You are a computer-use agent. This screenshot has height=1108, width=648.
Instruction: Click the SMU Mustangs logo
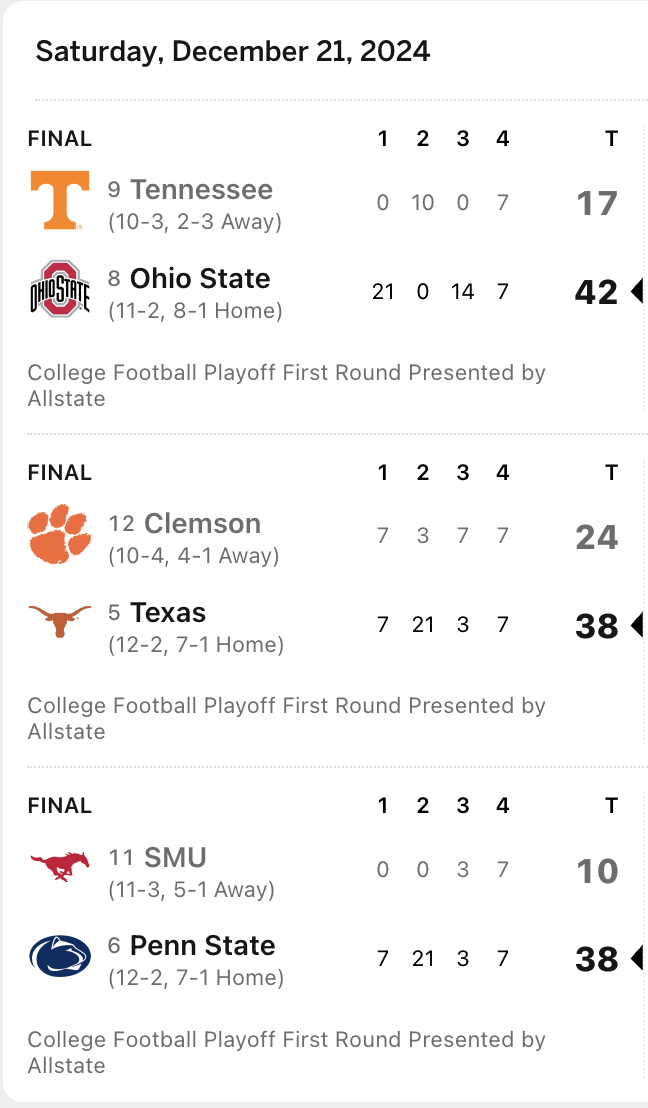click(59, 866)
